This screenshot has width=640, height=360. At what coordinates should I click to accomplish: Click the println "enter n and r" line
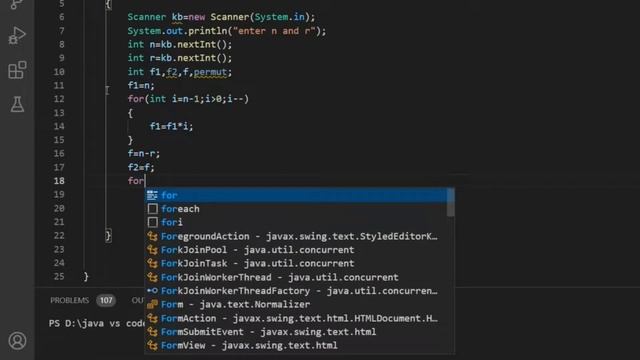(227, 31)
